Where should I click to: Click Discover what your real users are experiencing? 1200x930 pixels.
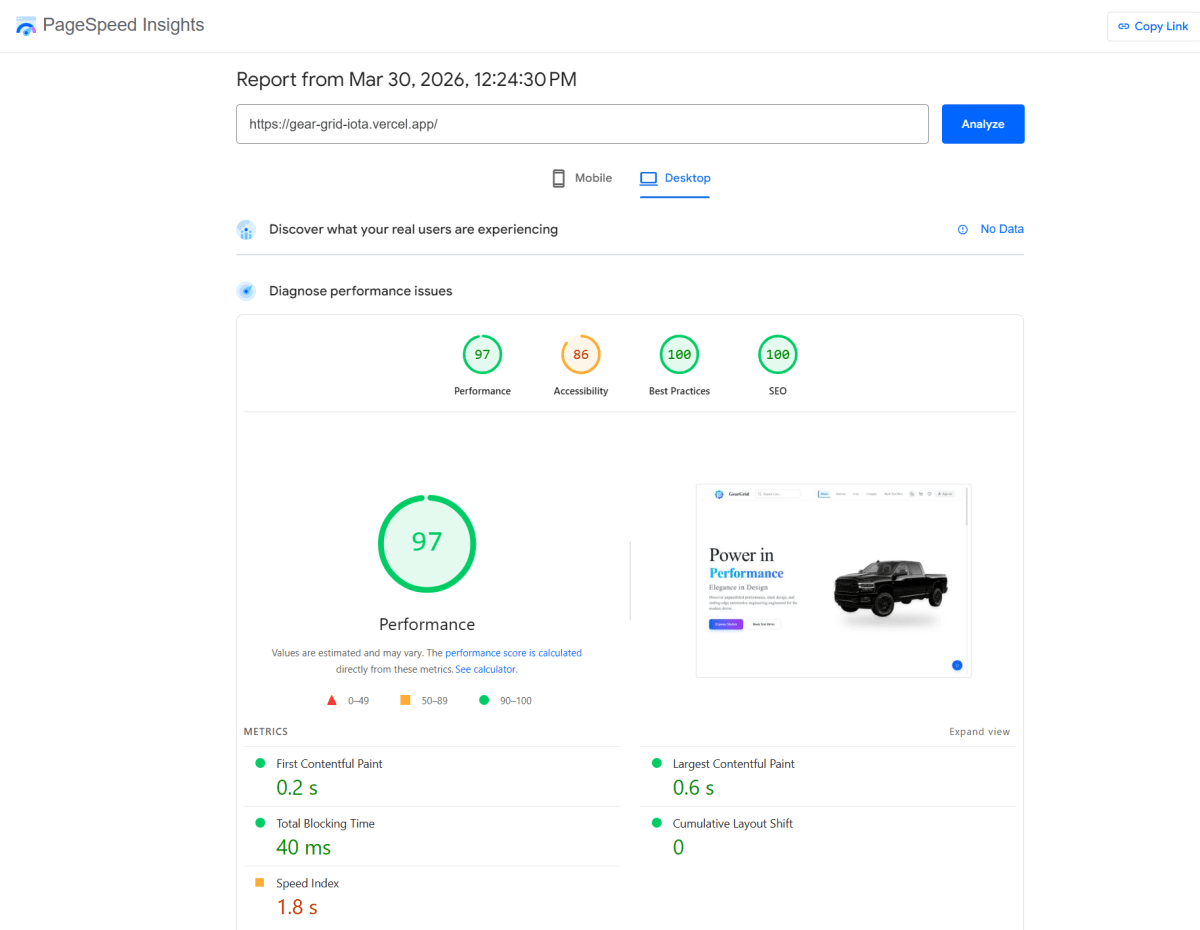[x=413, y=229]
